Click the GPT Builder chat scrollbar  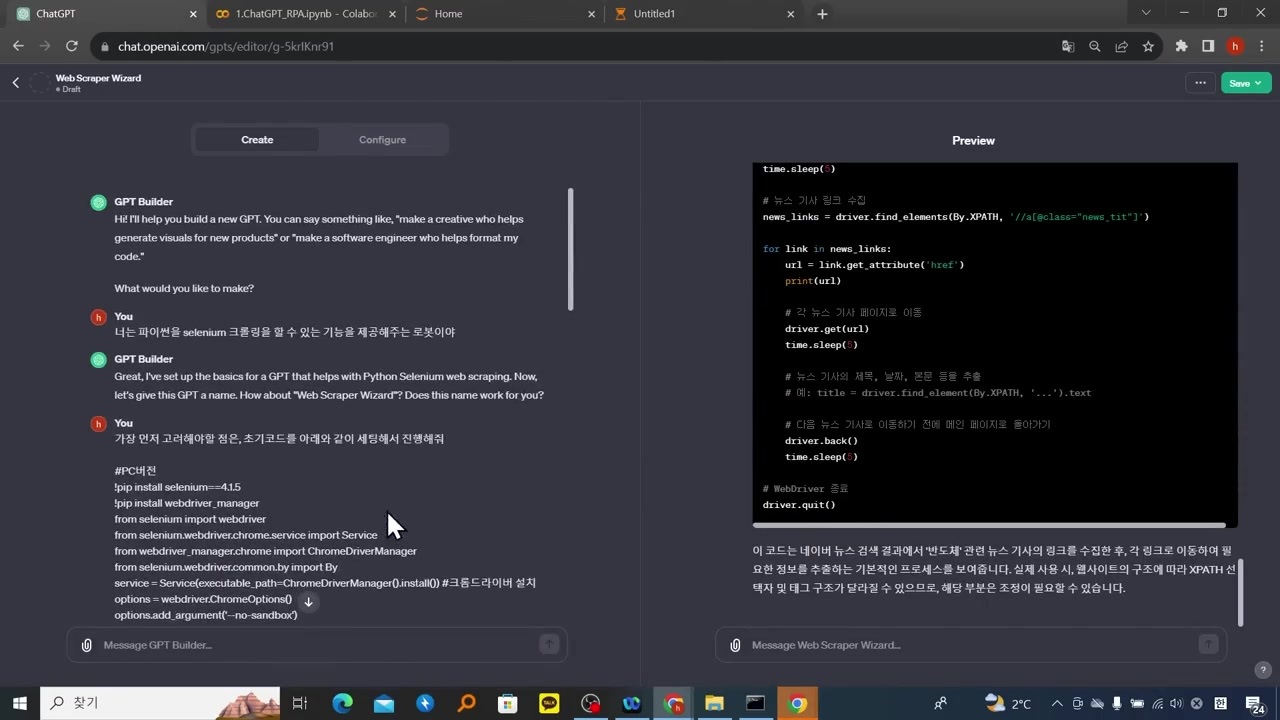tap(571, 249)
